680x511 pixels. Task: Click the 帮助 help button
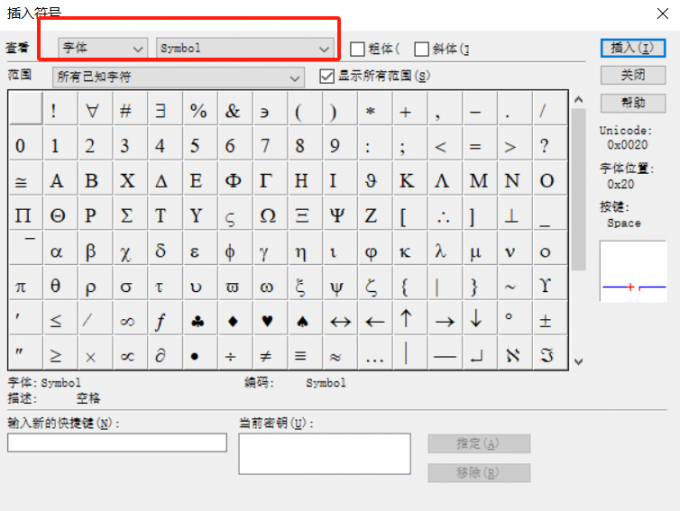[632, 103]
